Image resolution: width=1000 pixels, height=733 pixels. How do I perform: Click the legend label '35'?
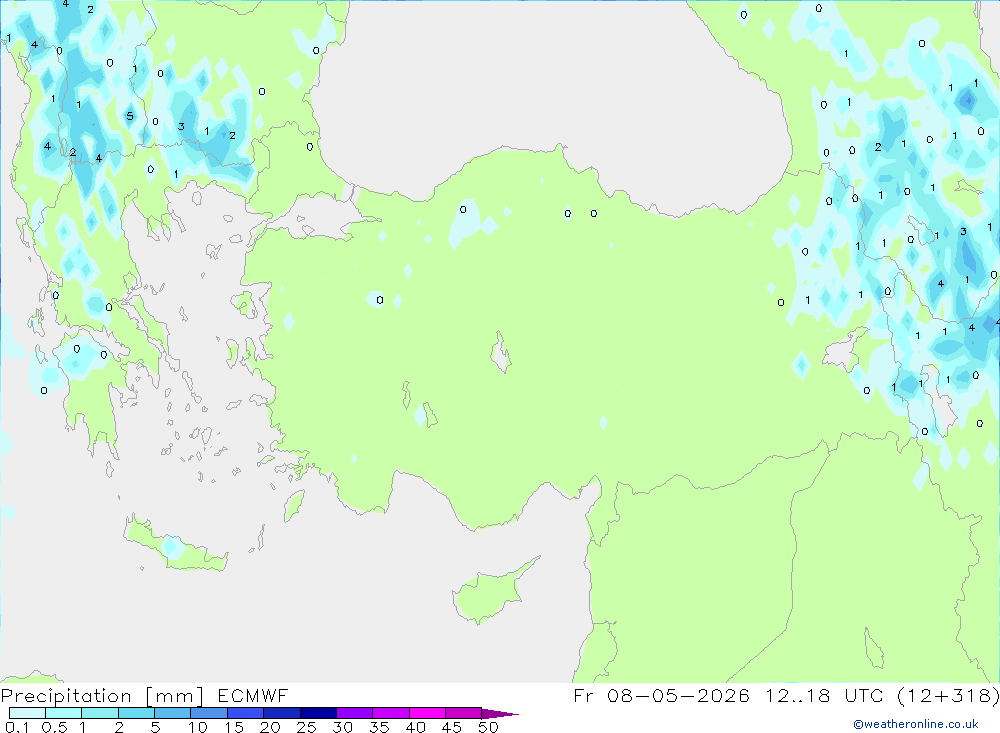tap(379, 727)
